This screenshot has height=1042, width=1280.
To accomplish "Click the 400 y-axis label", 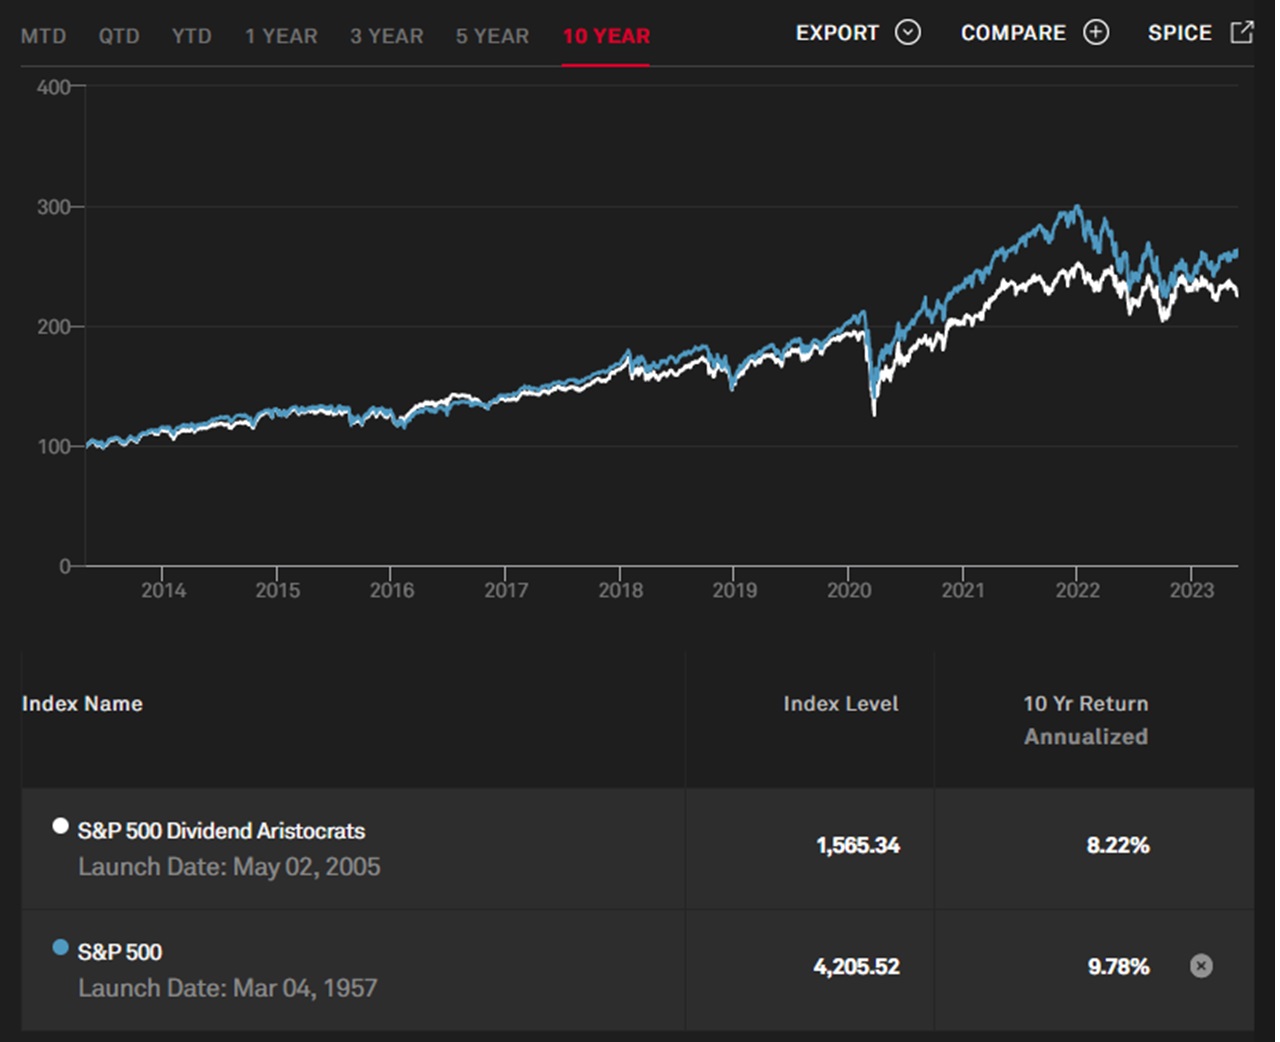I will (x=54, y=87).
